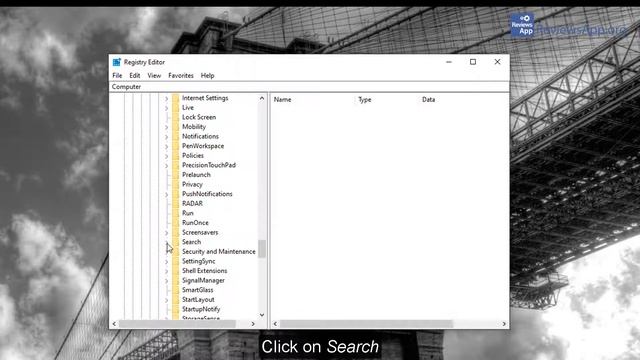
Task: Click the SignalManager folder icon
Action: tap(176, 280)
